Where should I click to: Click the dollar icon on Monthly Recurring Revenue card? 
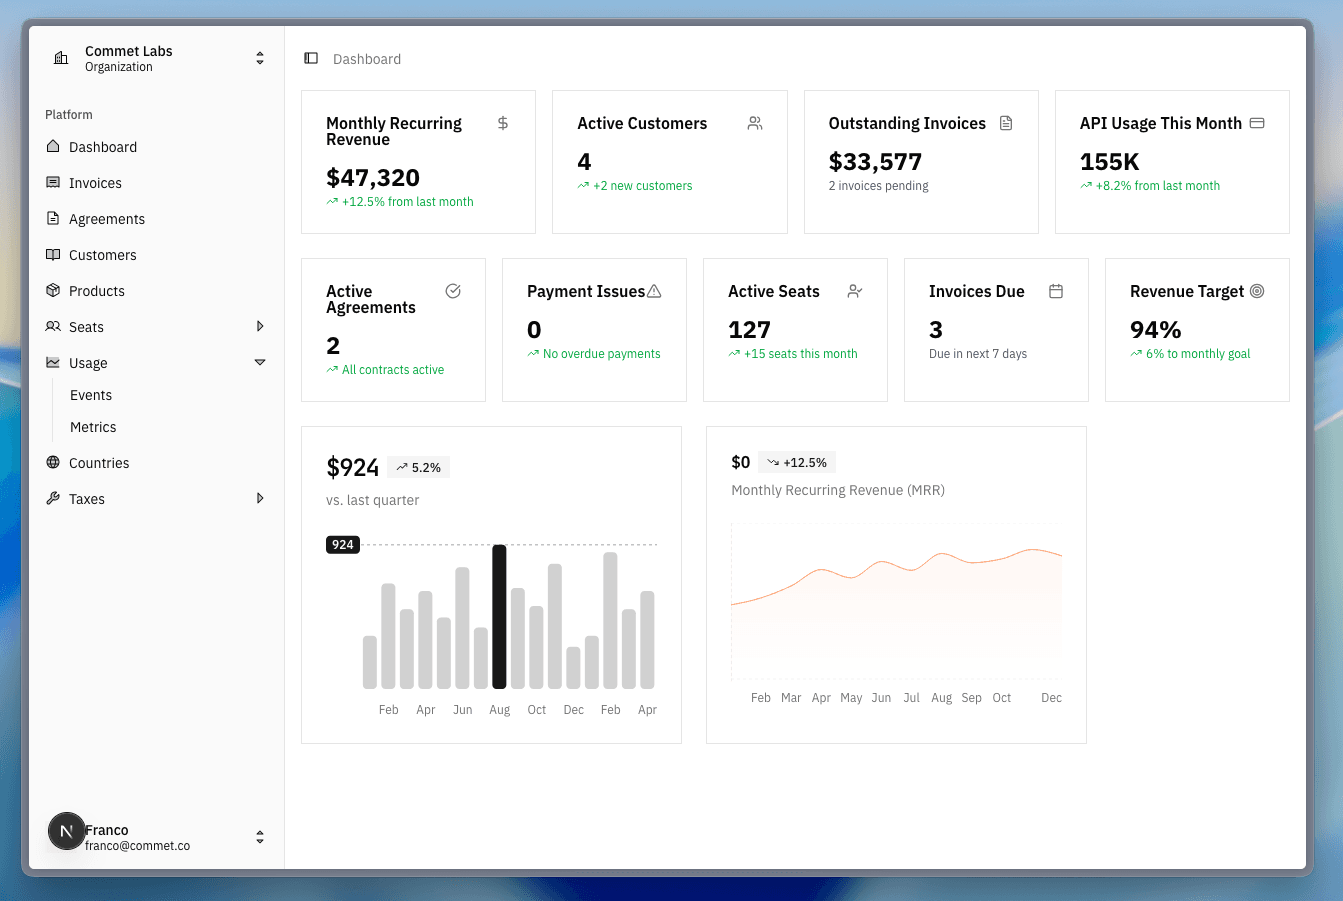point(502,123)
